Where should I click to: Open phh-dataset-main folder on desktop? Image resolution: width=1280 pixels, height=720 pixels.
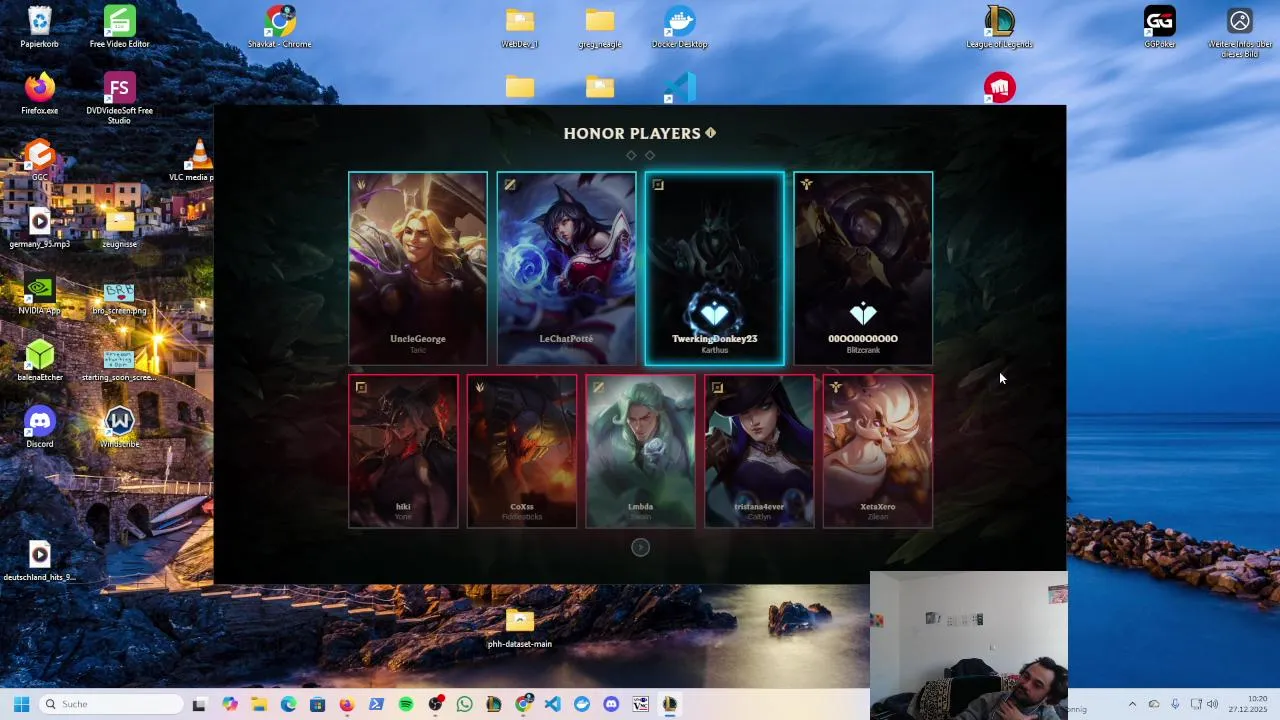tap(520, 627)
